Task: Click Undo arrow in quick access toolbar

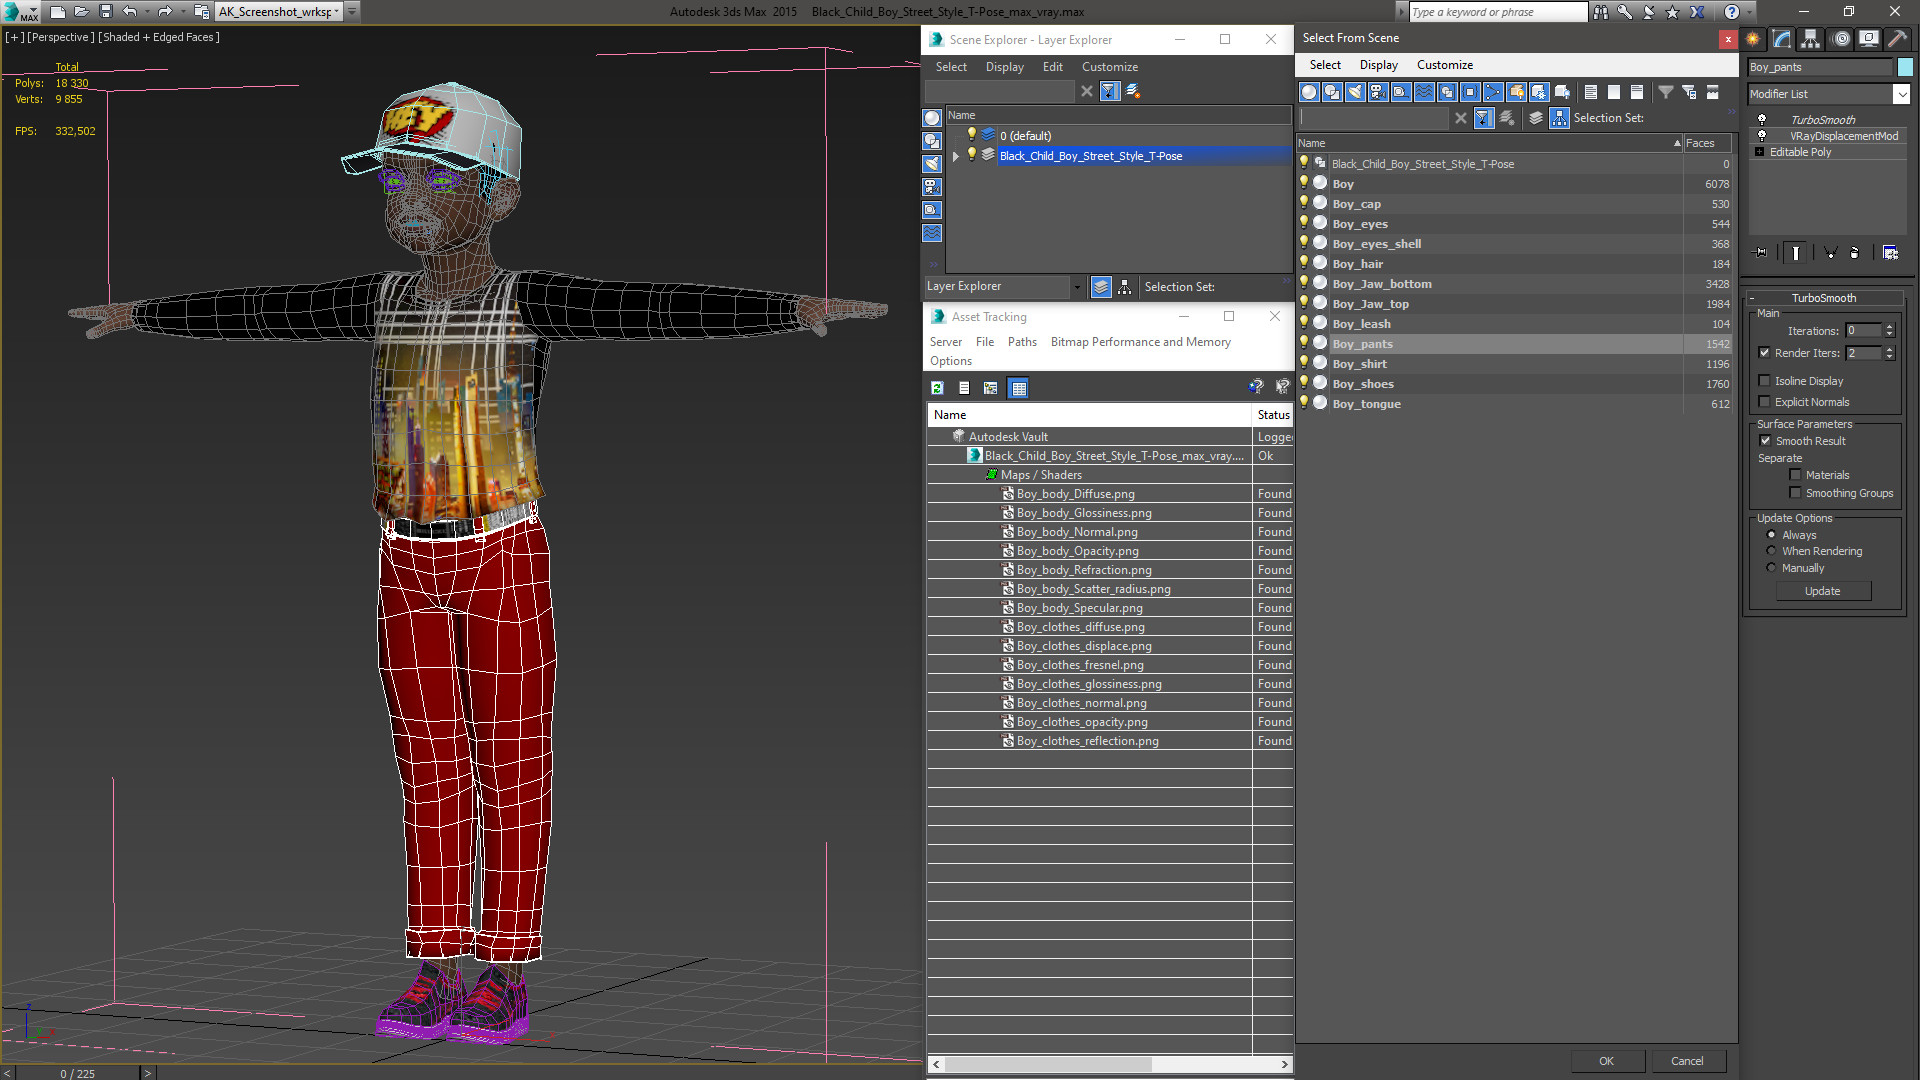Action: pos(130,12)
